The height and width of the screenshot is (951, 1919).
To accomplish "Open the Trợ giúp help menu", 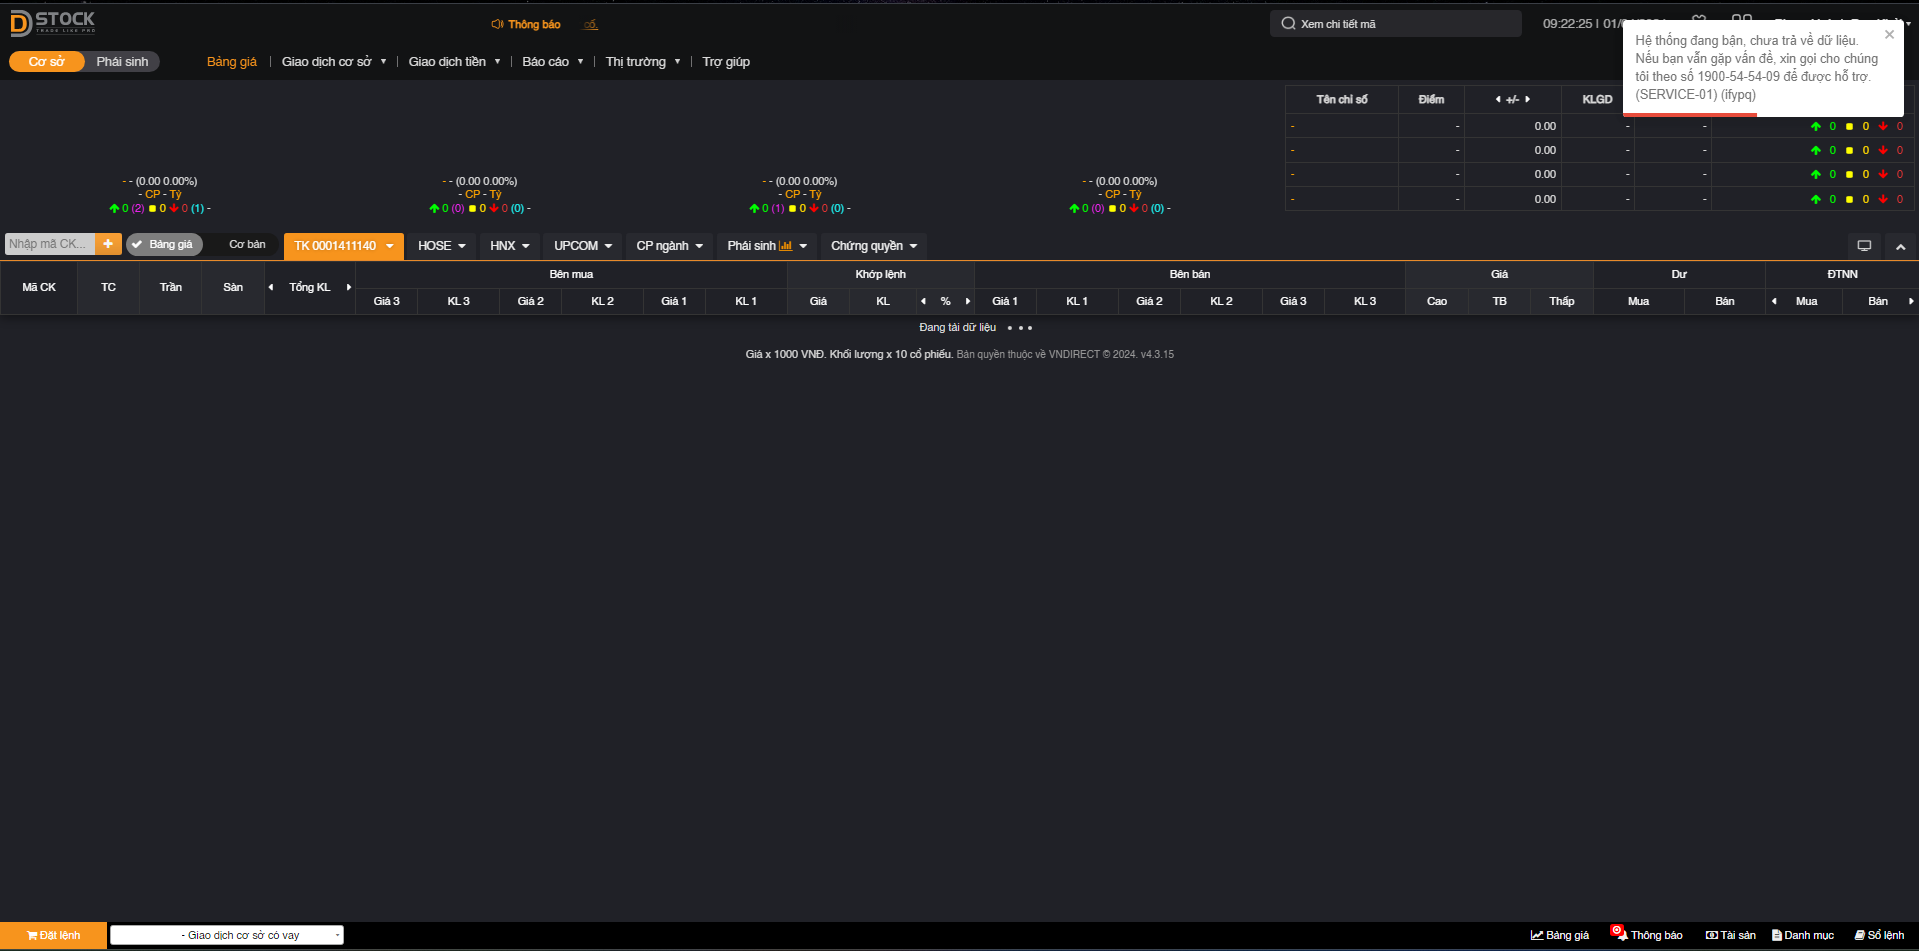I will coord(725,62).
